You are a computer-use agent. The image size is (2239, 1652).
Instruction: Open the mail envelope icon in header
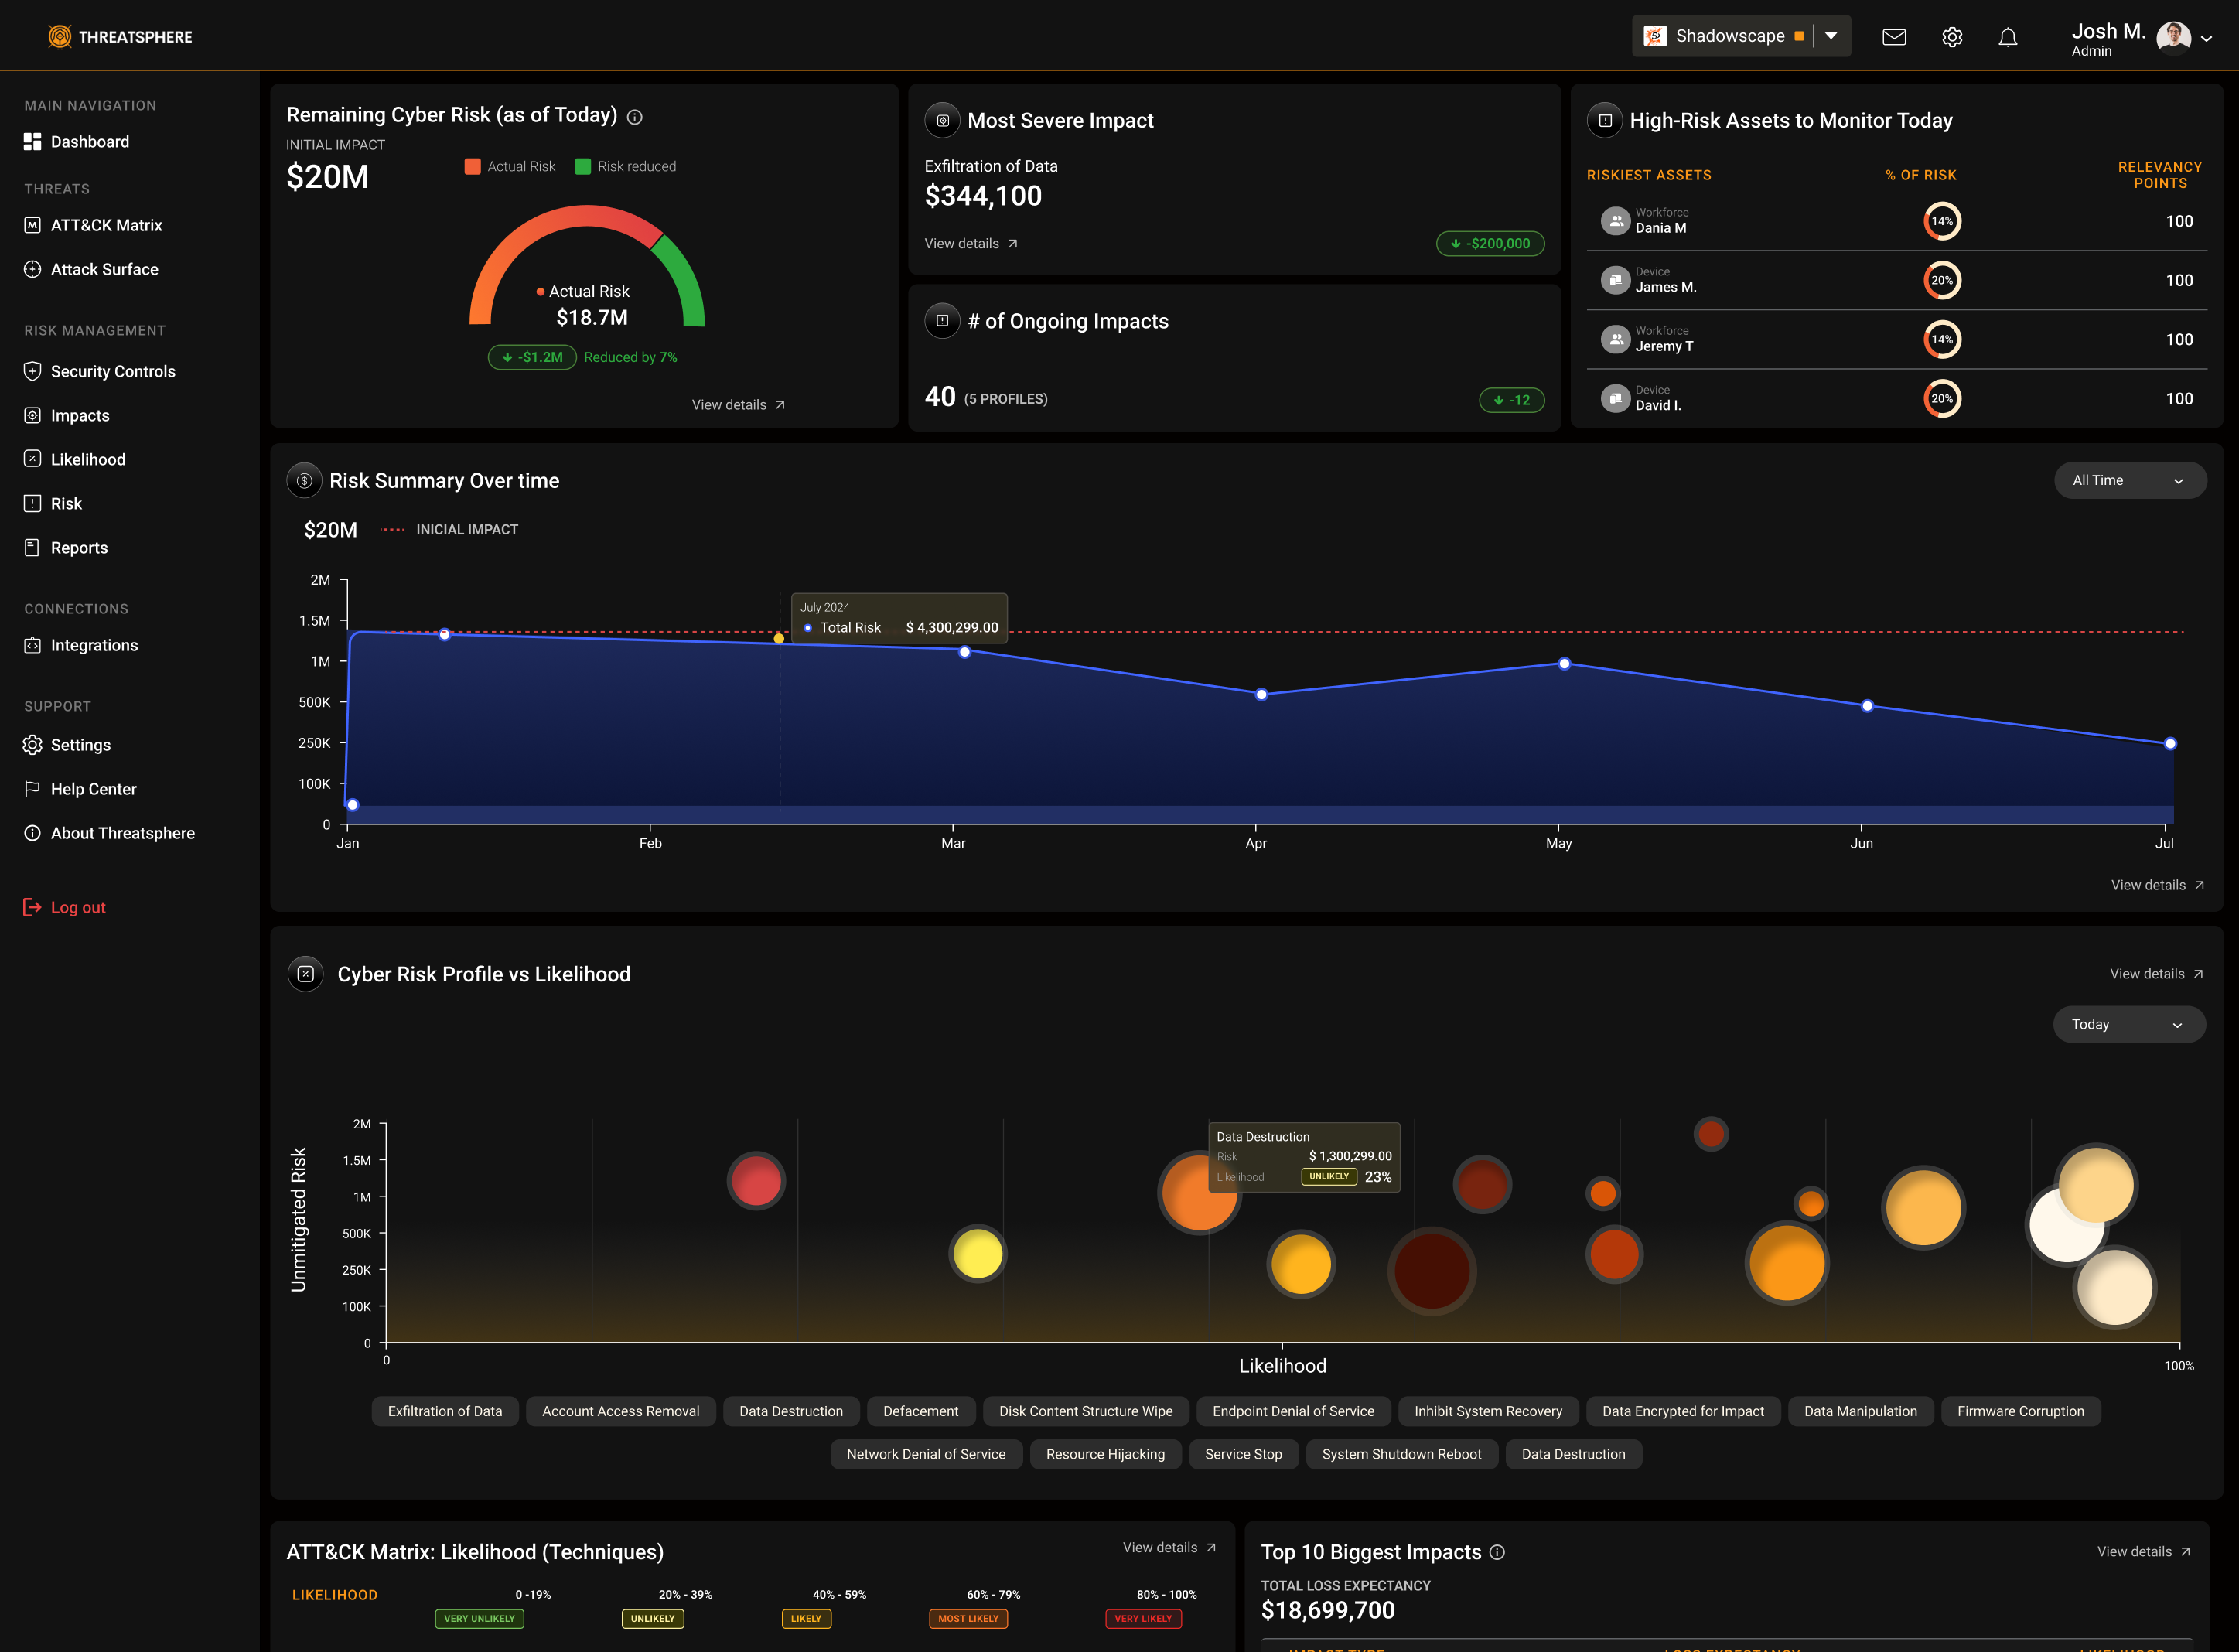pyautogui.click(x=1893, y=37)
